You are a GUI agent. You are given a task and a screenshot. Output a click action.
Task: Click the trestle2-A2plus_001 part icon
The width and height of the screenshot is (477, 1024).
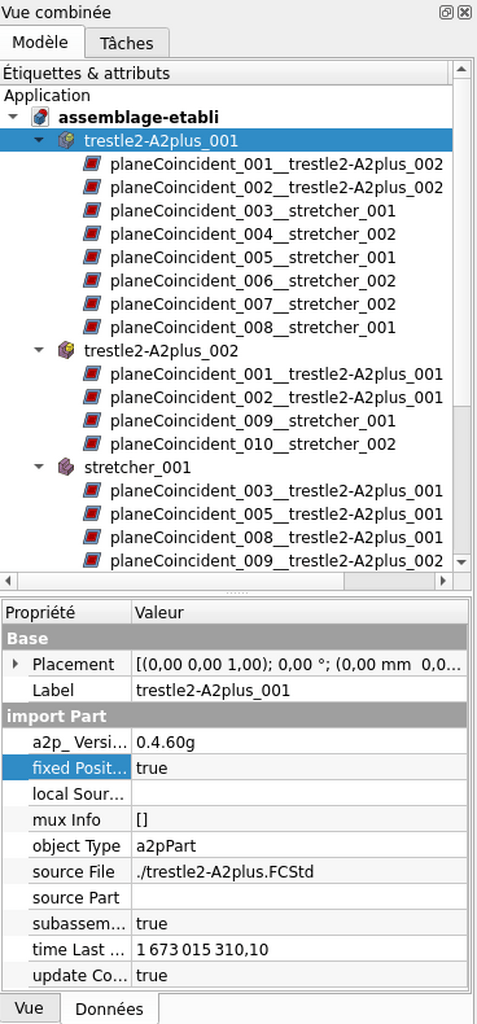[x=66, y=140]
